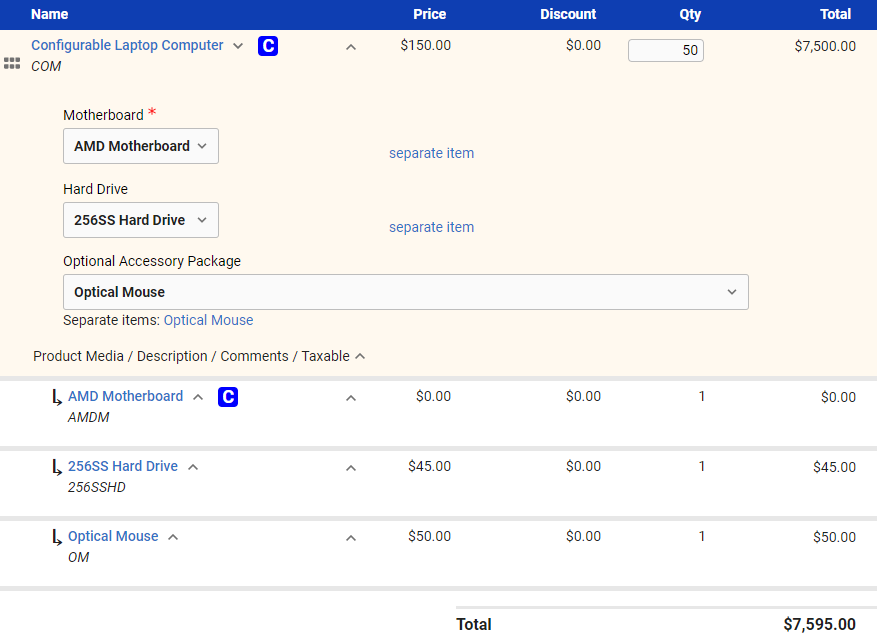
Task: Open the Hard Drive selection dropdown
Action: (140, 220)
